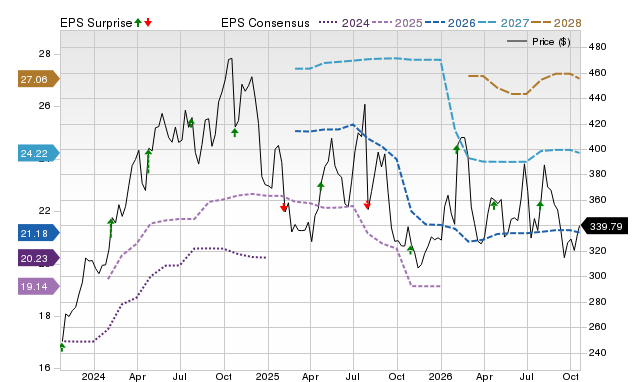Click the green surprise arrow after October 2025

411,250
